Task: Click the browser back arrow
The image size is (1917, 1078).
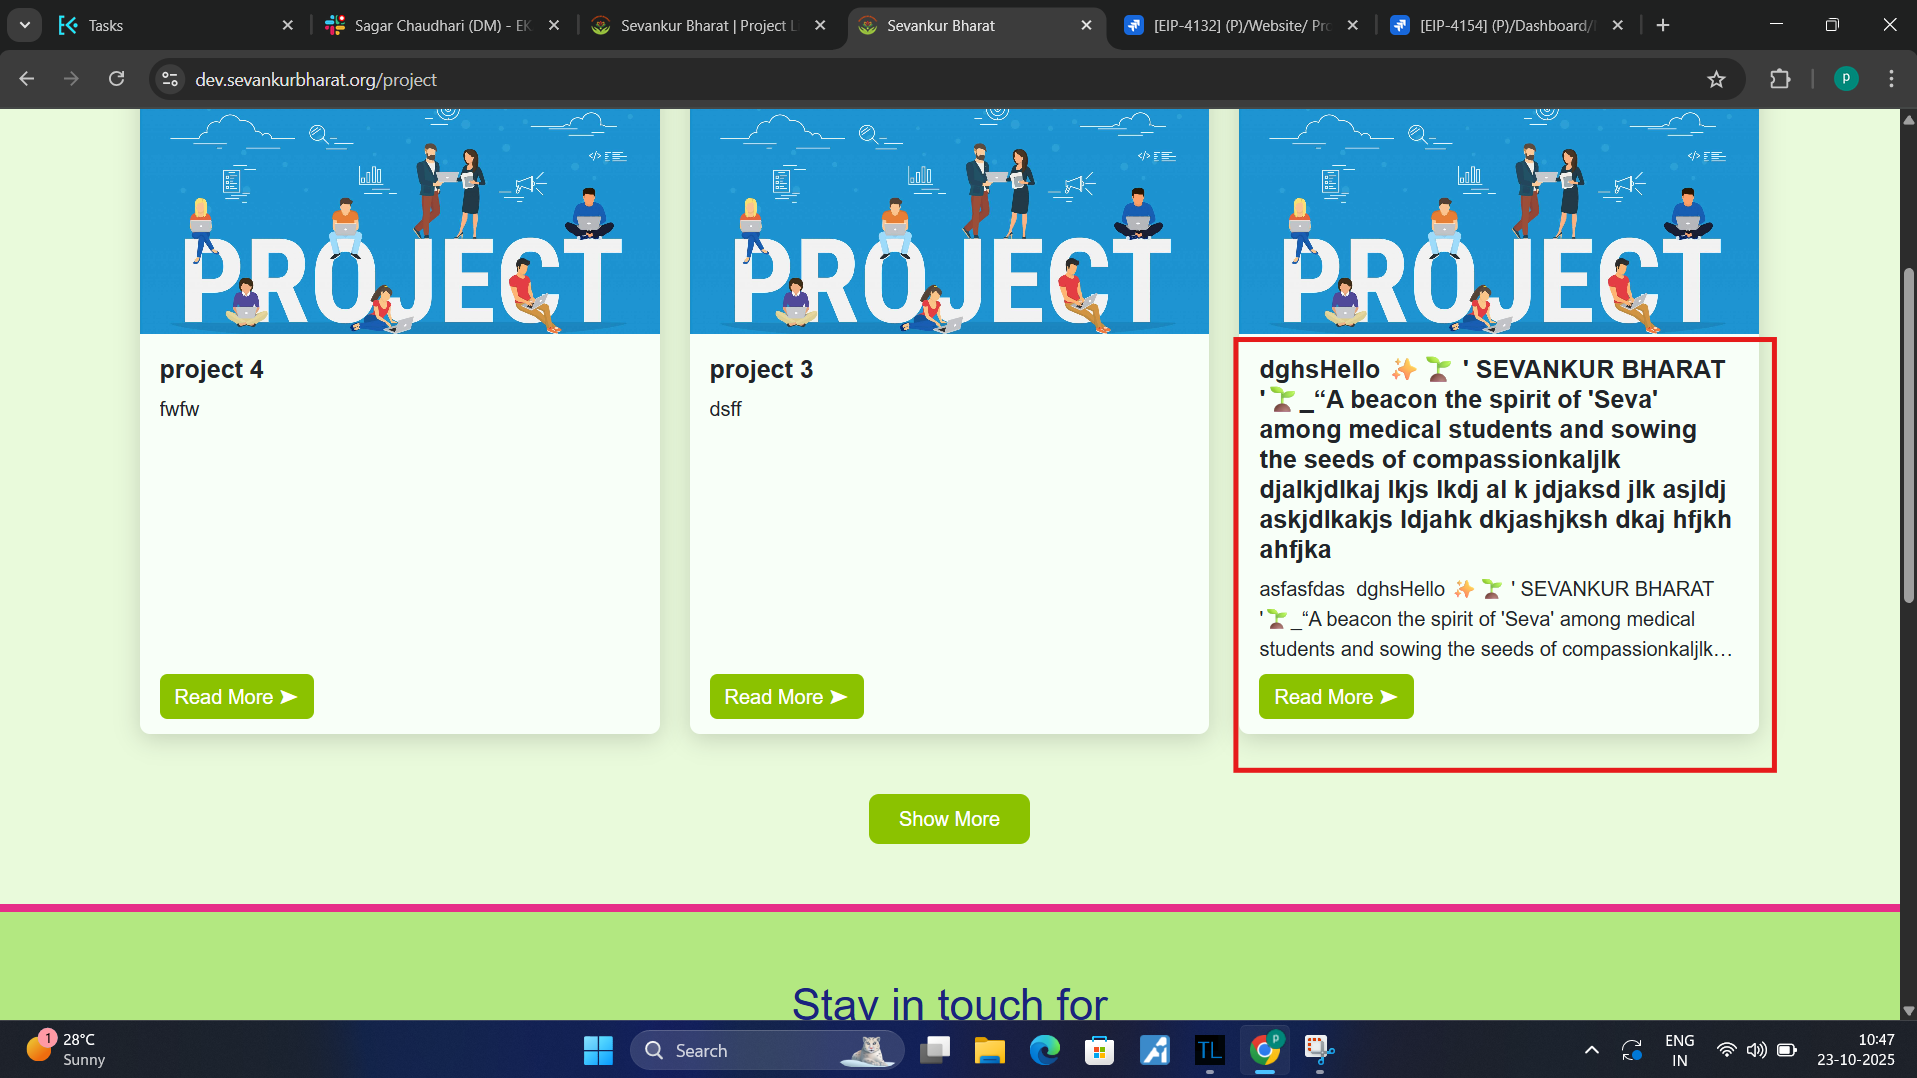Action: pos(27,80)
